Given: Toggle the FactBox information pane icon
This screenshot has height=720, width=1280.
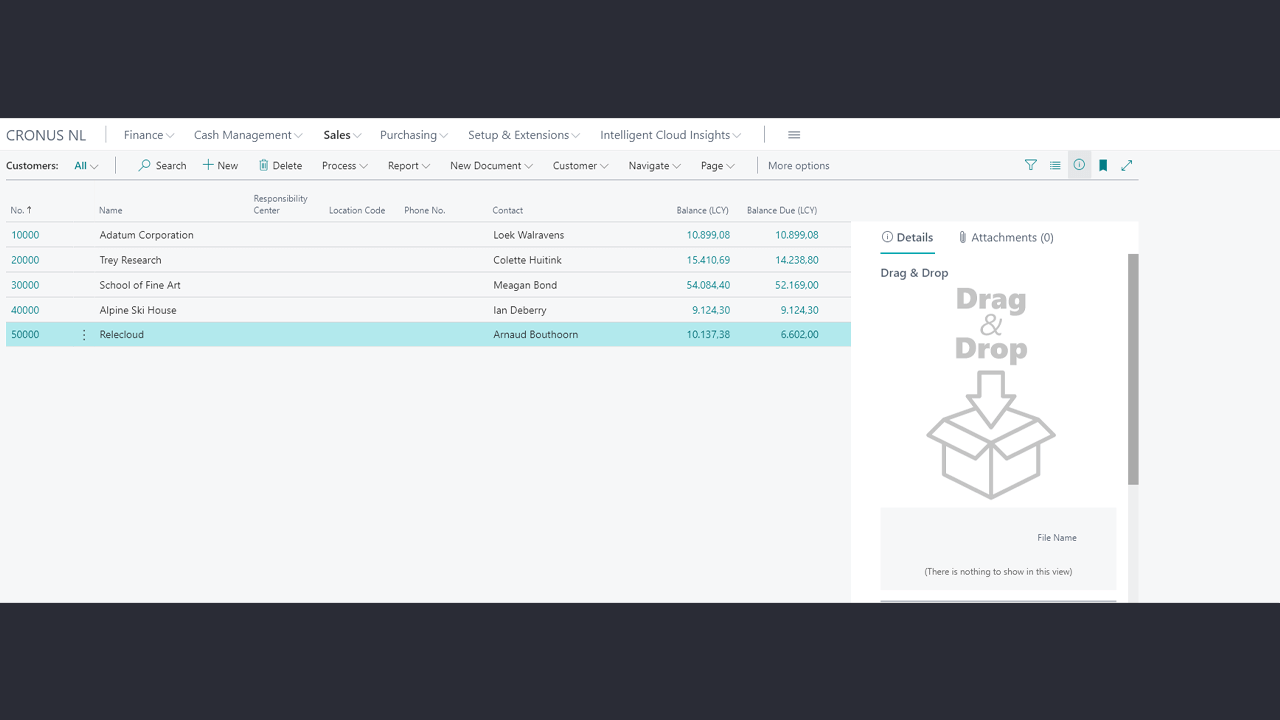Looking at the screenshot, I should (x=1079, y=166).
